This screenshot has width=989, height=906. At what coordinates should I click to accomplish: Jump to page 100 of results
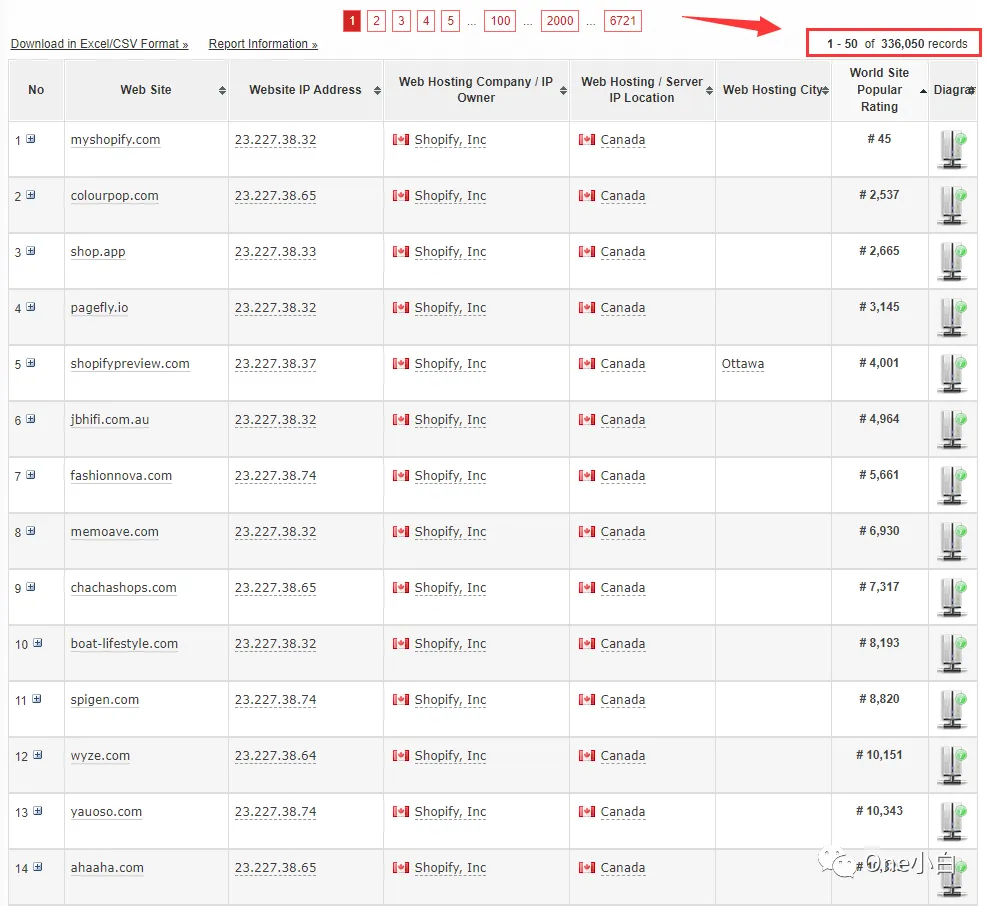[x=500, y=21]
